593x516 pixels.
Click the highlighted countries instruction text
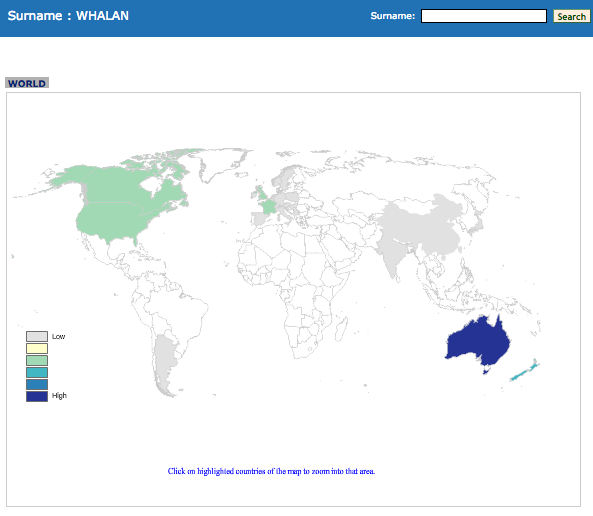pyautogui.click(x=271, y=471)
